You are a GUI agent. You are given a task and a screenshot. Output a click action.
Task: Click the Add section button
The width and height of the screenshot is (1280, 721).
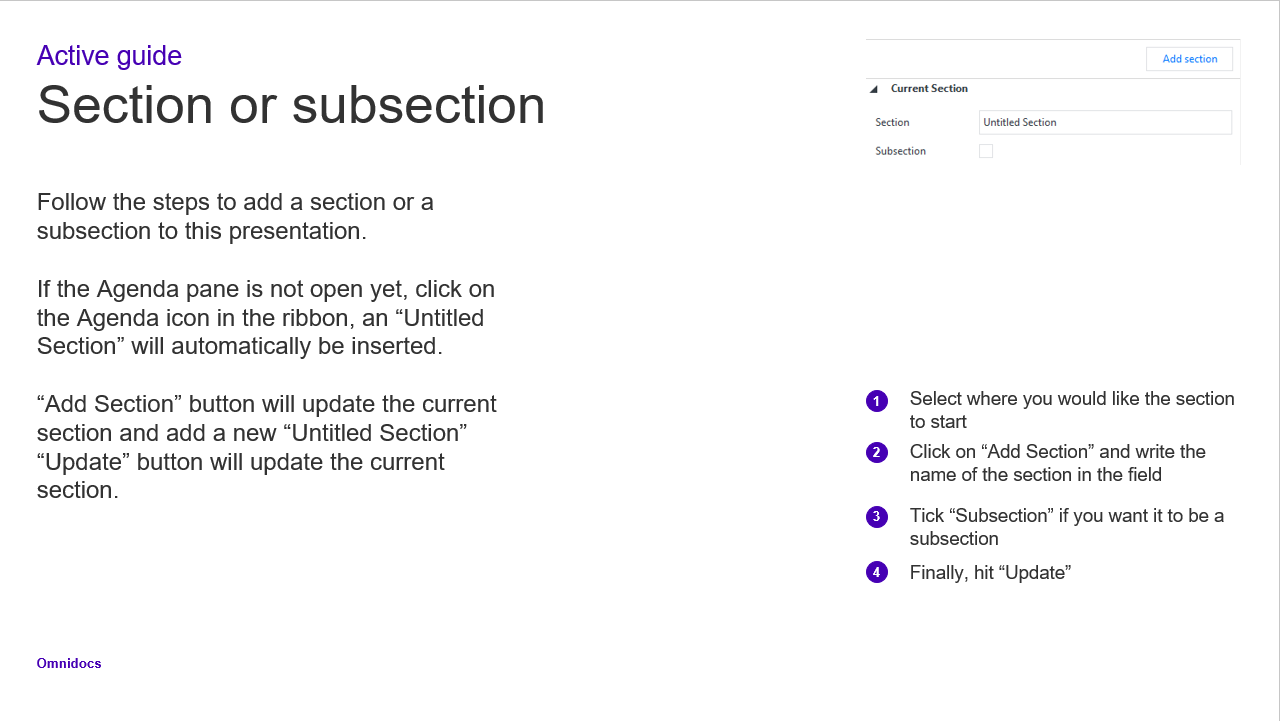click(x=1189, y=59)
